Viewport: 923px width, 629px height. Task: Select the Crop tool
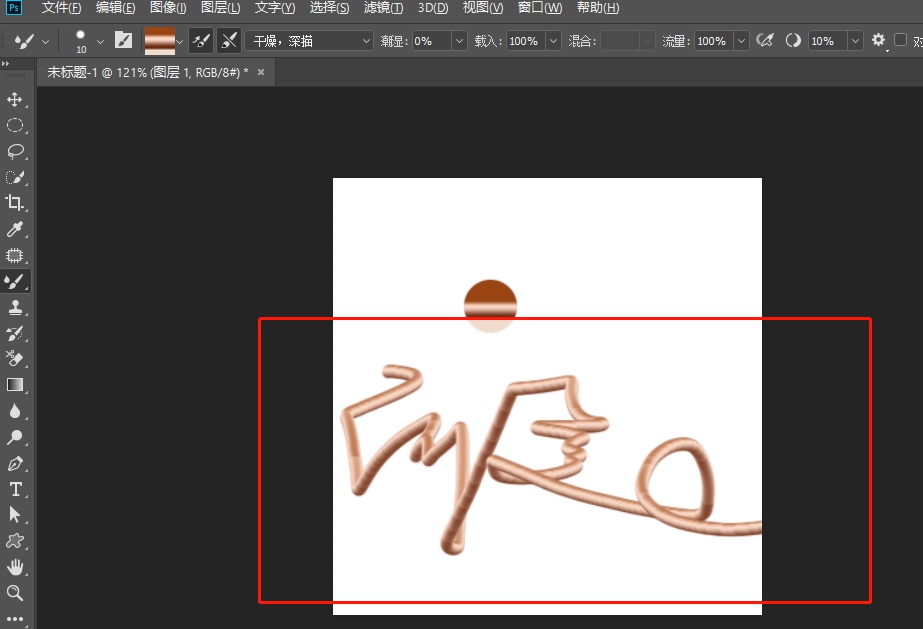tap(15, 203)
